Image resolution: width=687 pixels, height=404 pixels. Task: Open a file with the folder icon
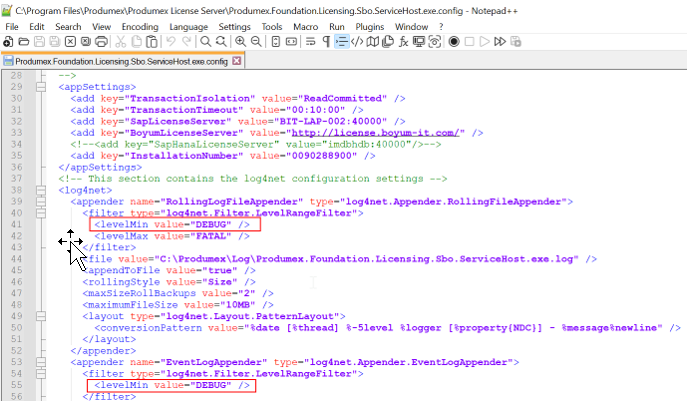(x=24, y=42)
